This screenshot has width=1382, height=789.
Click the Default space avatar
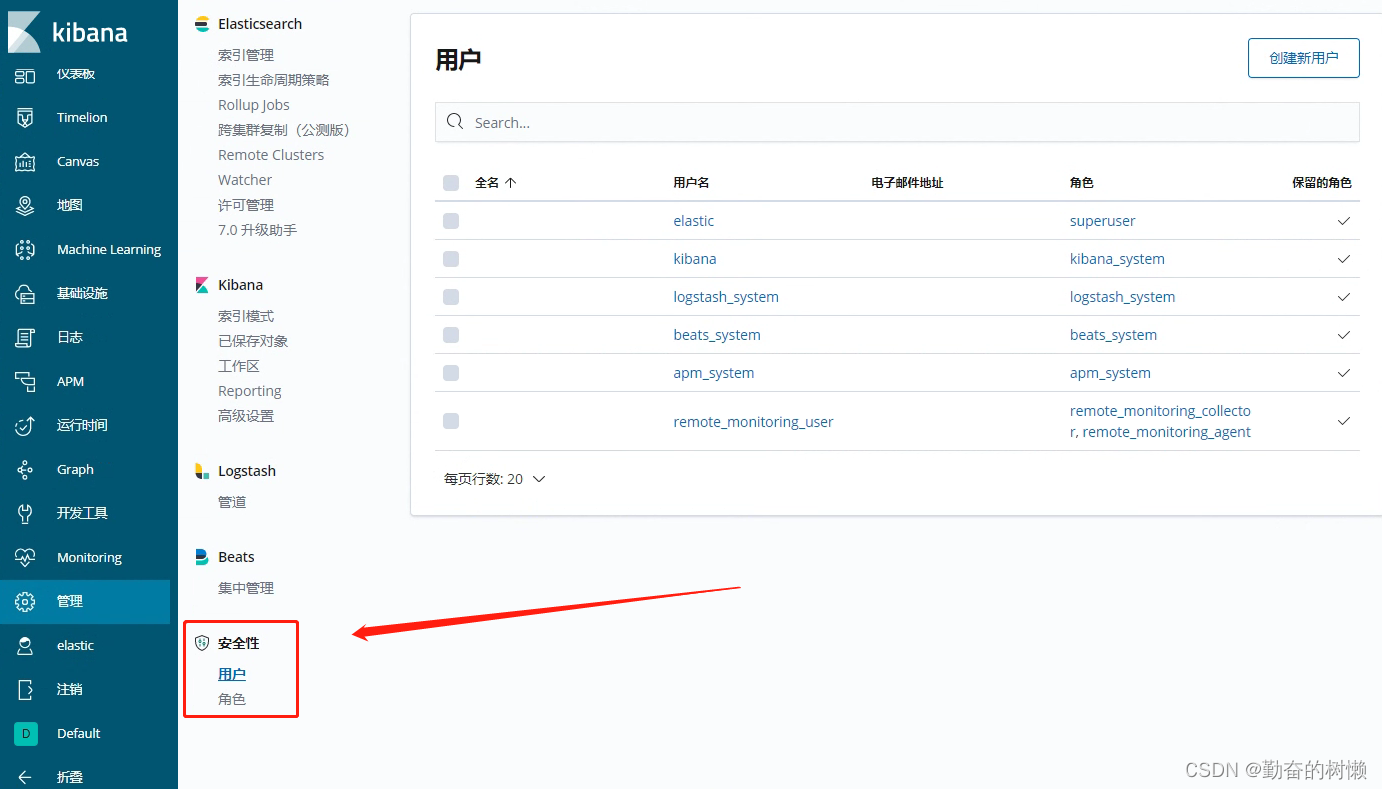[25, 734]
